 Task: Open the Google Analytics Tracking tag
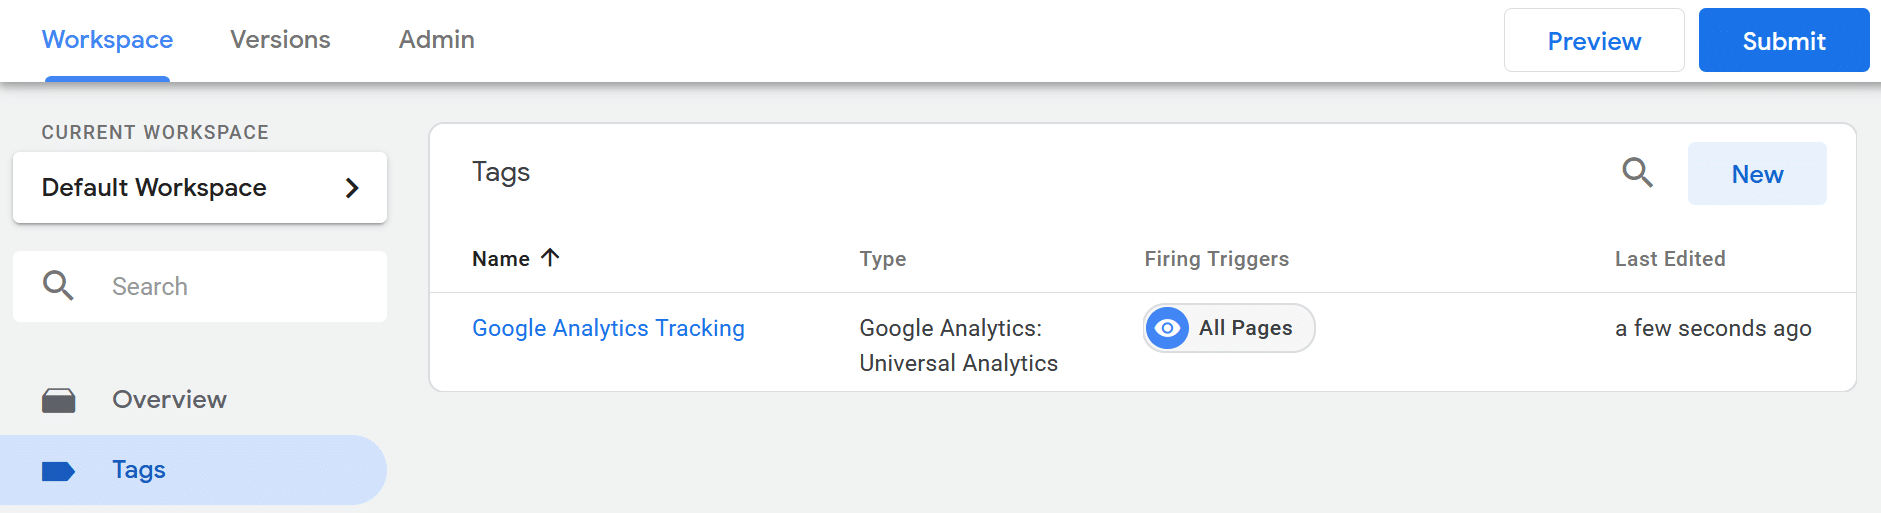click(x=608, y=328)
